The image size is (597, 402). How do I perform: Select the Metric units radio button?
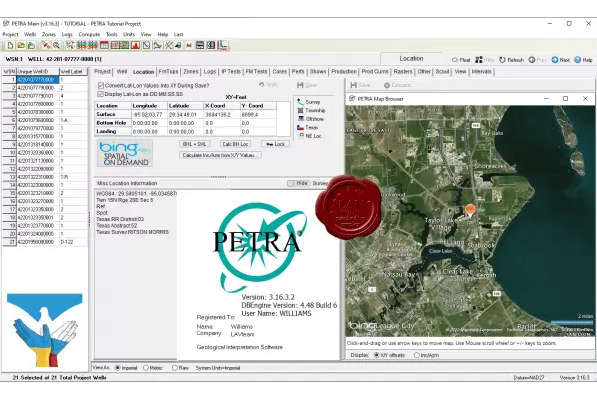coord(146,368)
